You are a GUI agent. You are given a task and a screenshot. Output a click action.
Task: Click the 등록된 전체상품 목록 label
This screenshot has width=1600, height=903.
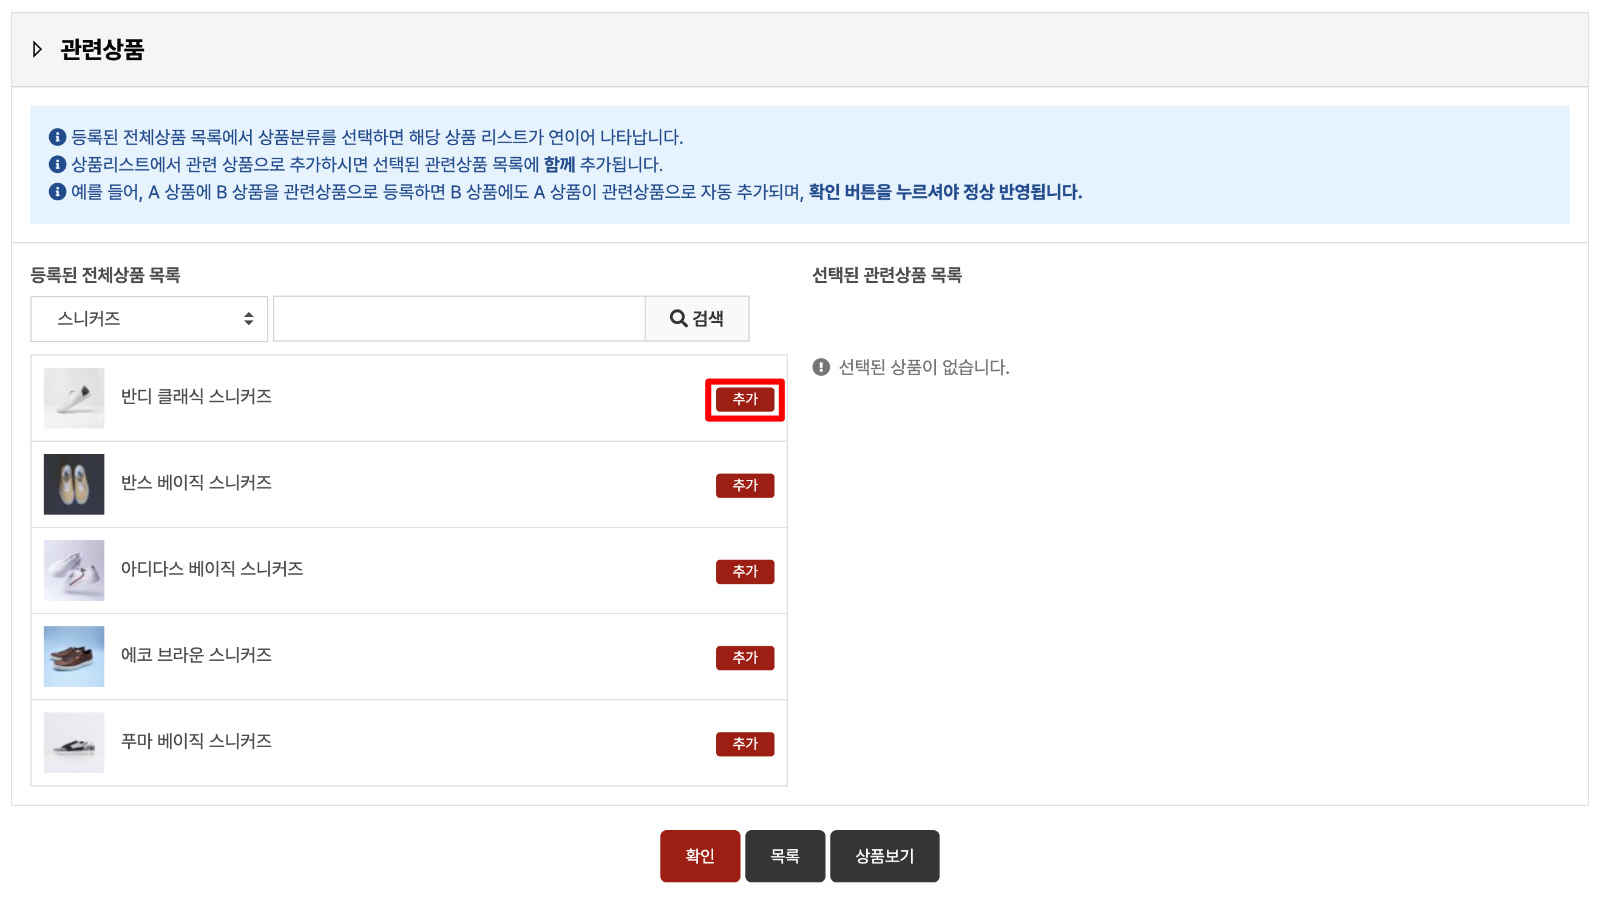[105, 275]
